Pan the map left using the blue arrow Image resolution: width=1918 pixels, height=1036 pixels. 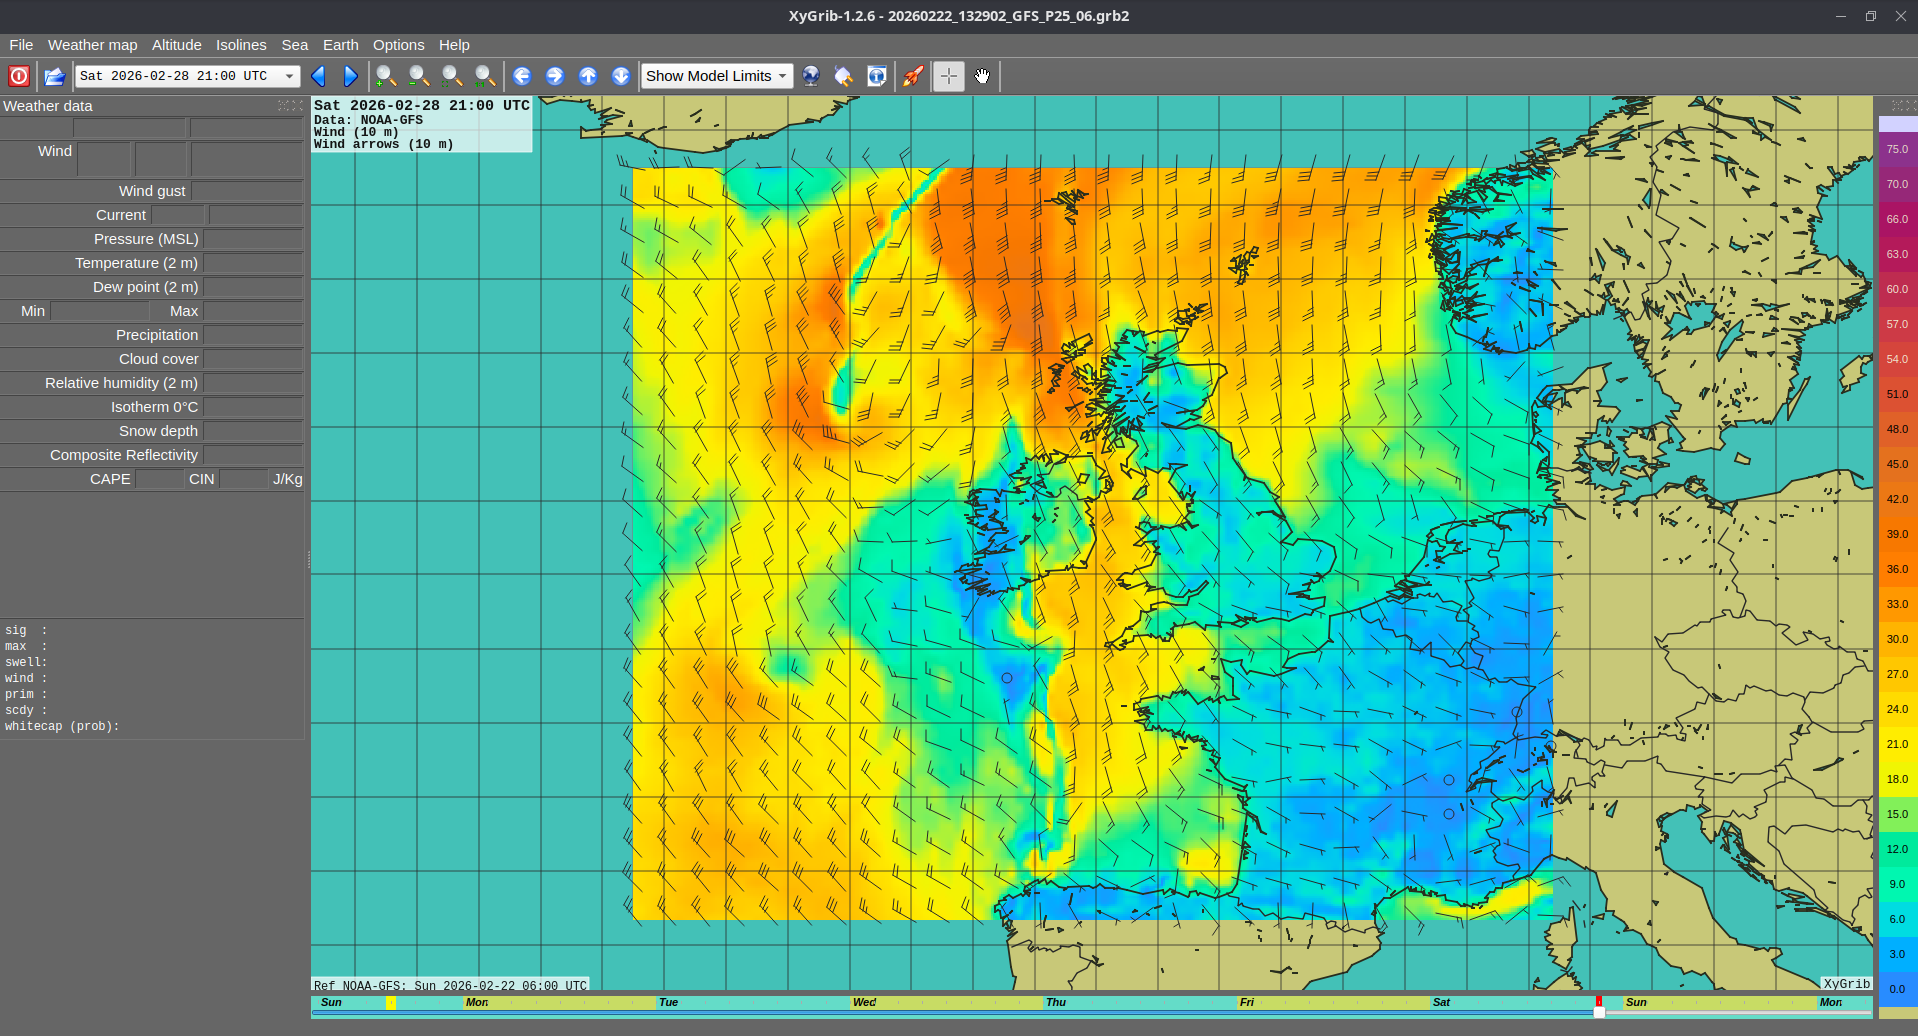[522, 76]
